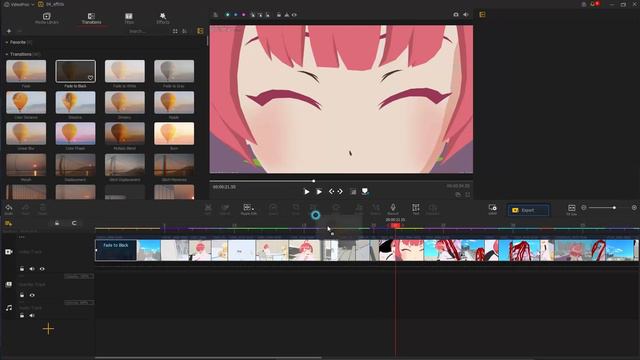Image resolution: width=640 pixels, height=360 pixels.
Task: Click the Record microphone icon
Action: [393, 209]
